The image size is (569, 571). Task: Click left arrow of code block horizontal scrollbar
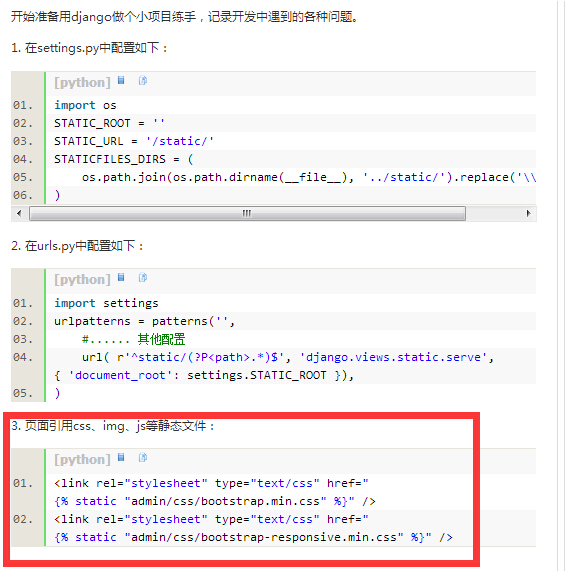click(19, 213)
